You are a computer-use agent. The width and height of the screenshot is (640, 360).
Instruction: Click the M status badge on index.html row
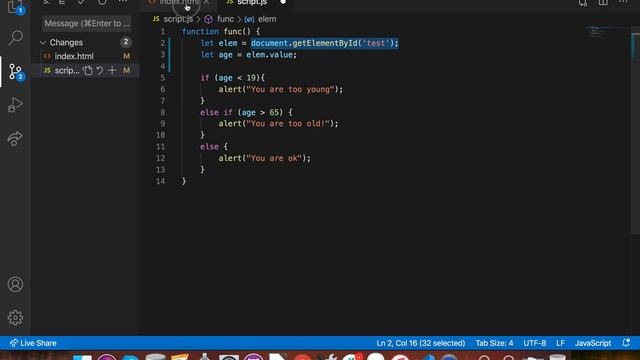127,56
